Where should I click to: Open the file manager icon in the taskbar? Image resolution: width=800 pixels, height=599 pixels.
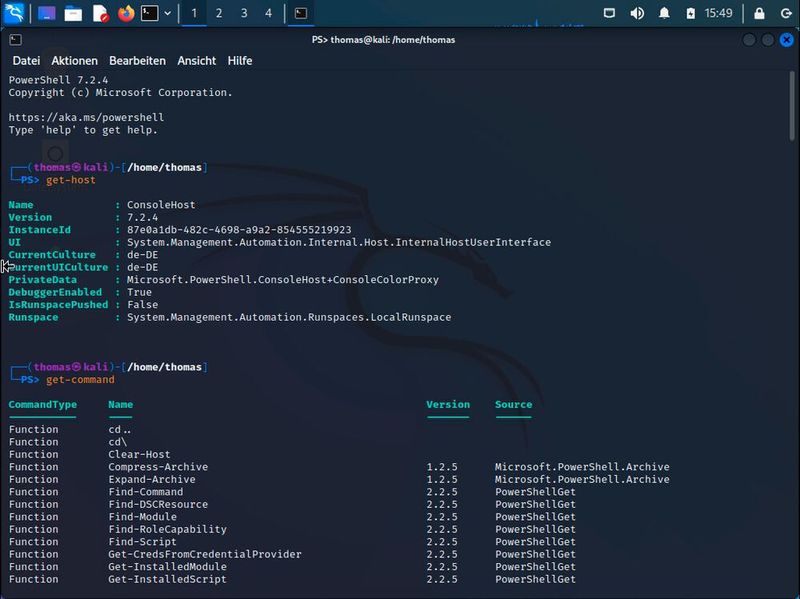(x=72, y=13)
